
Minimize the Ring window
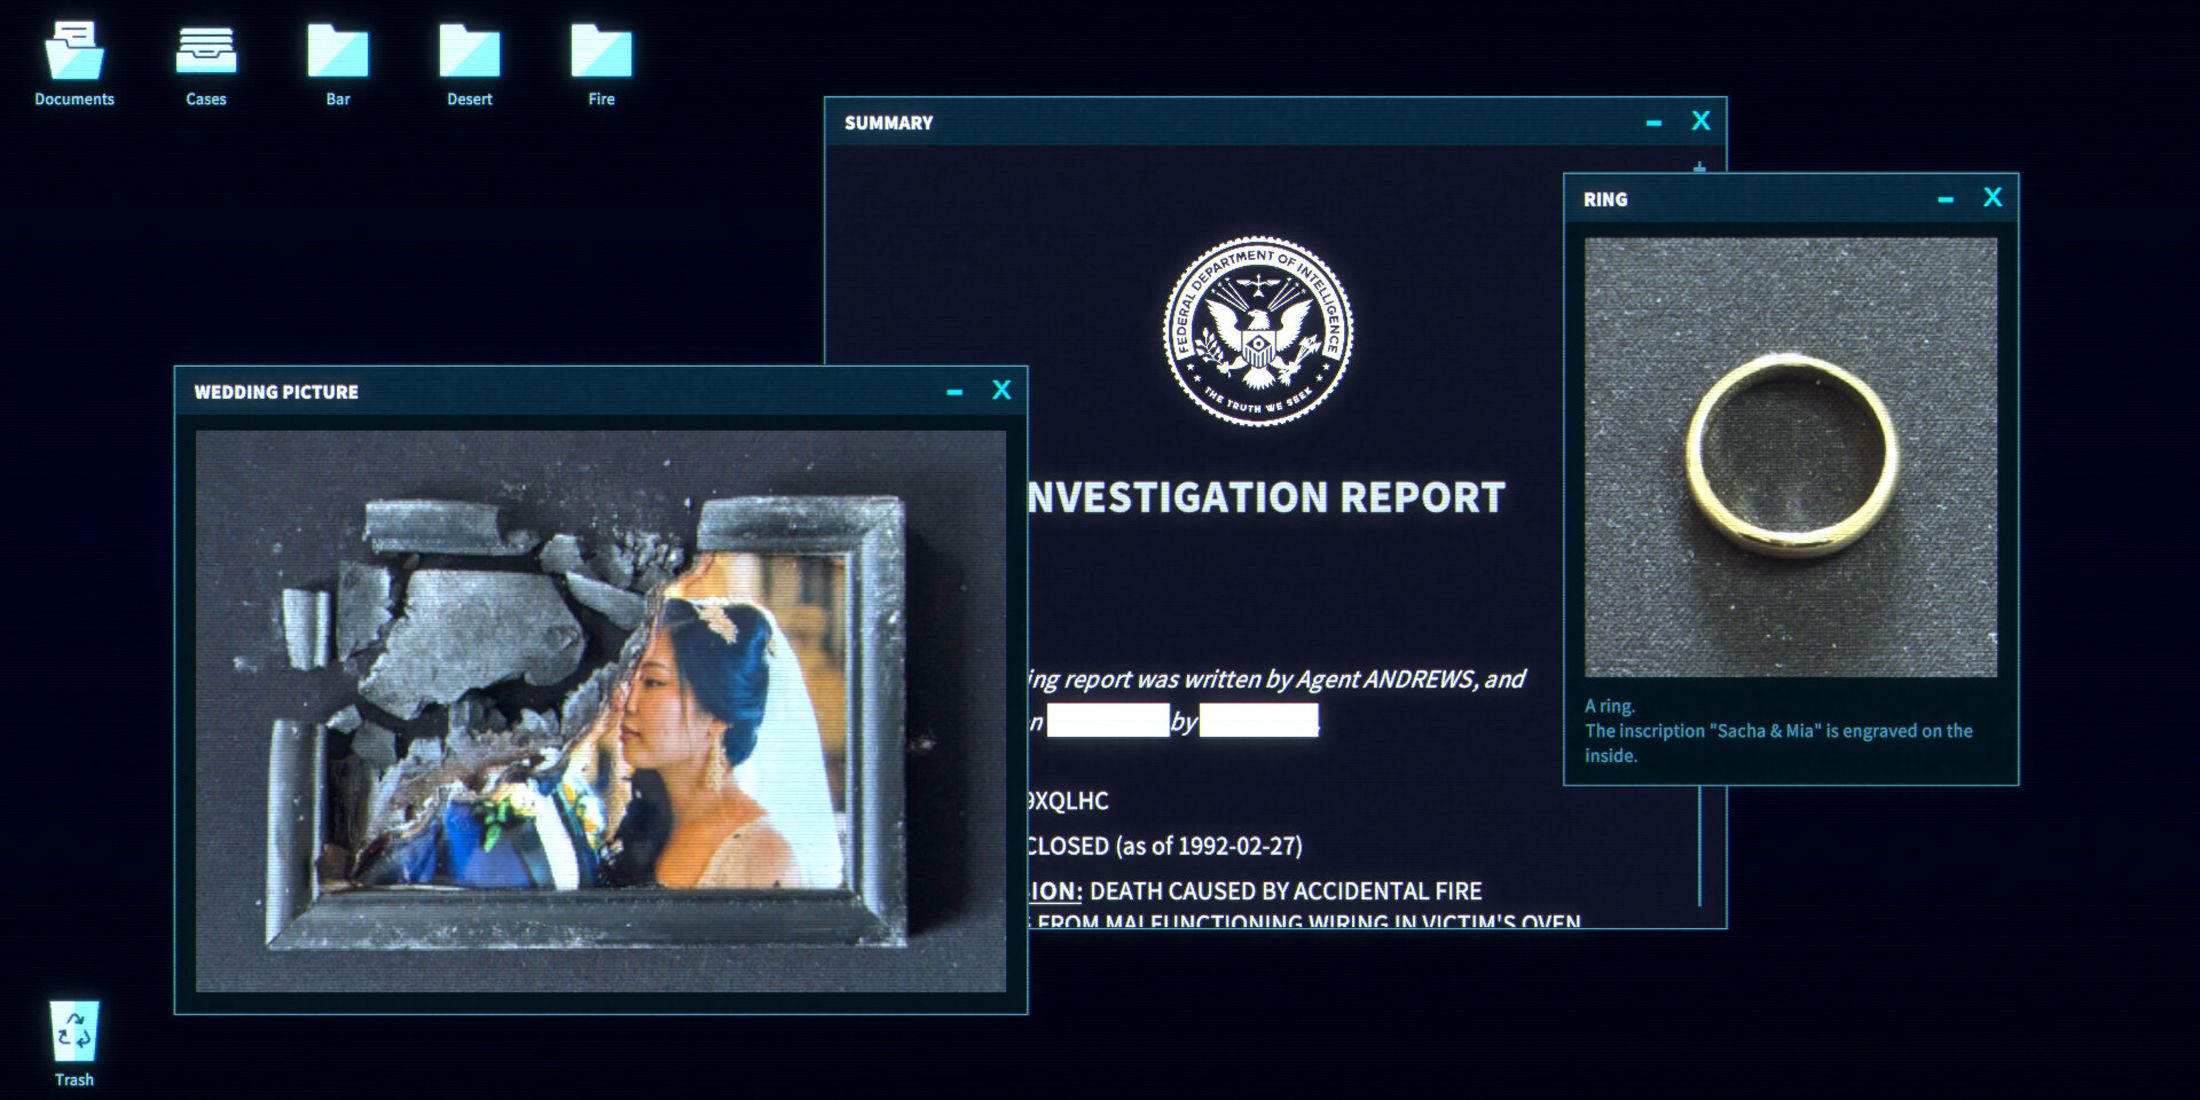pyautogui.click(x=1945, y=199)
